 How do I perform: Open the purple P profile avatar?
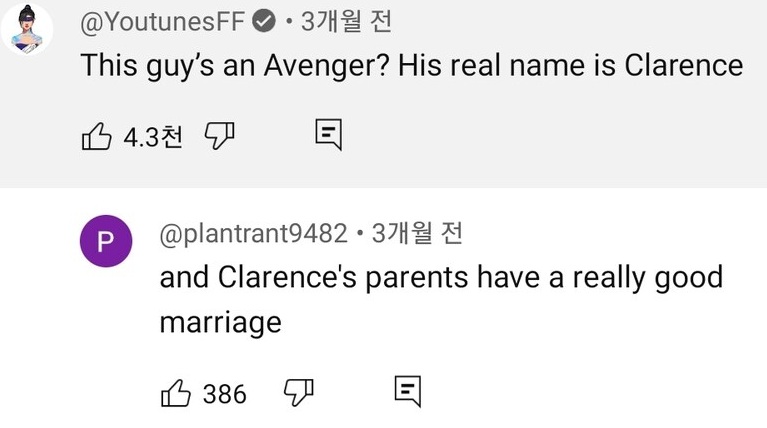(106, 243)
